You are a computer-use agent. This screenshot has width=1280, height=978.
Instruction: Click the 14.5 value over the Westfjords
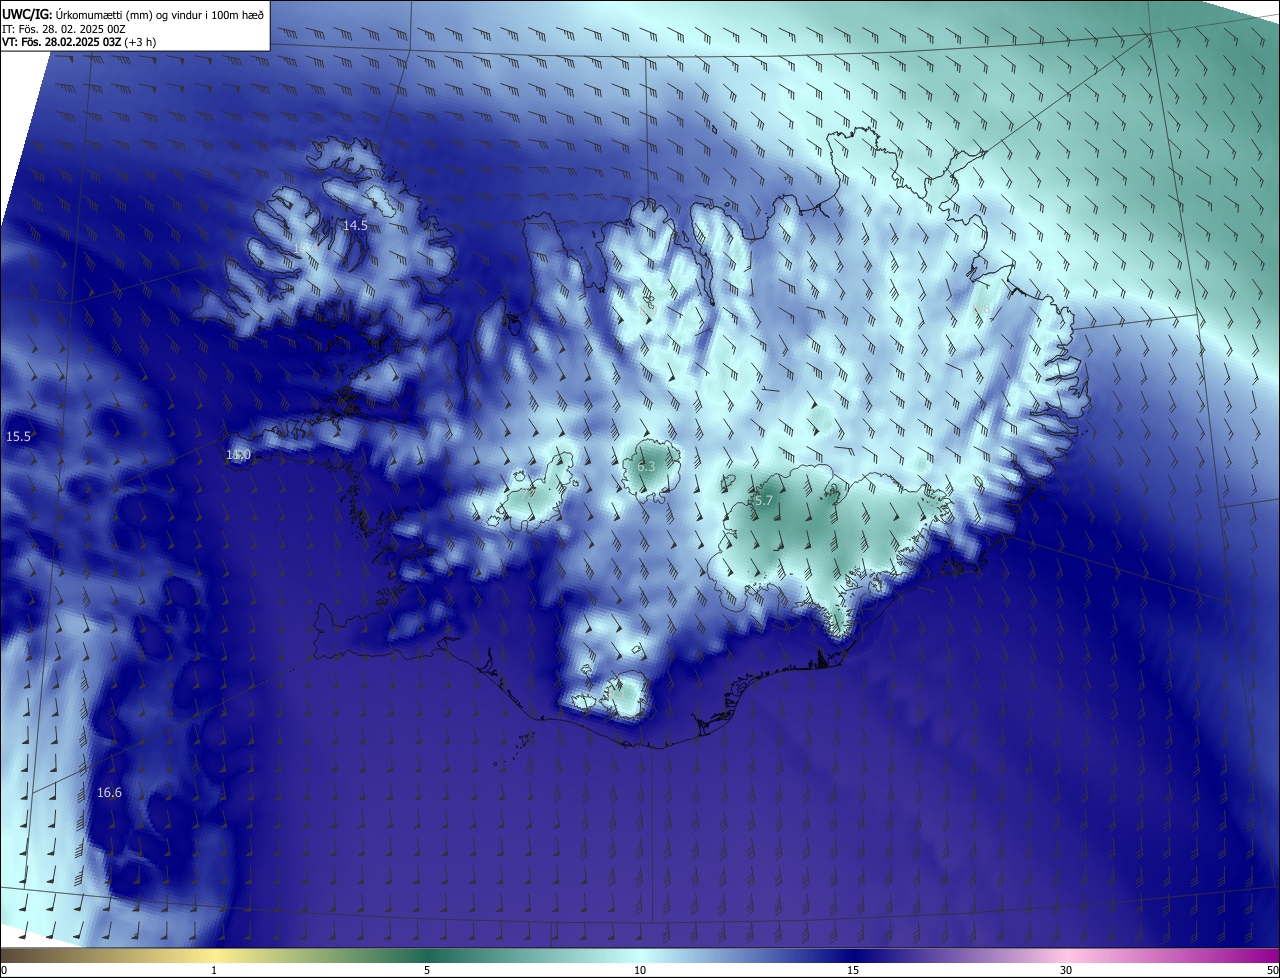click(x=355, y=225)
